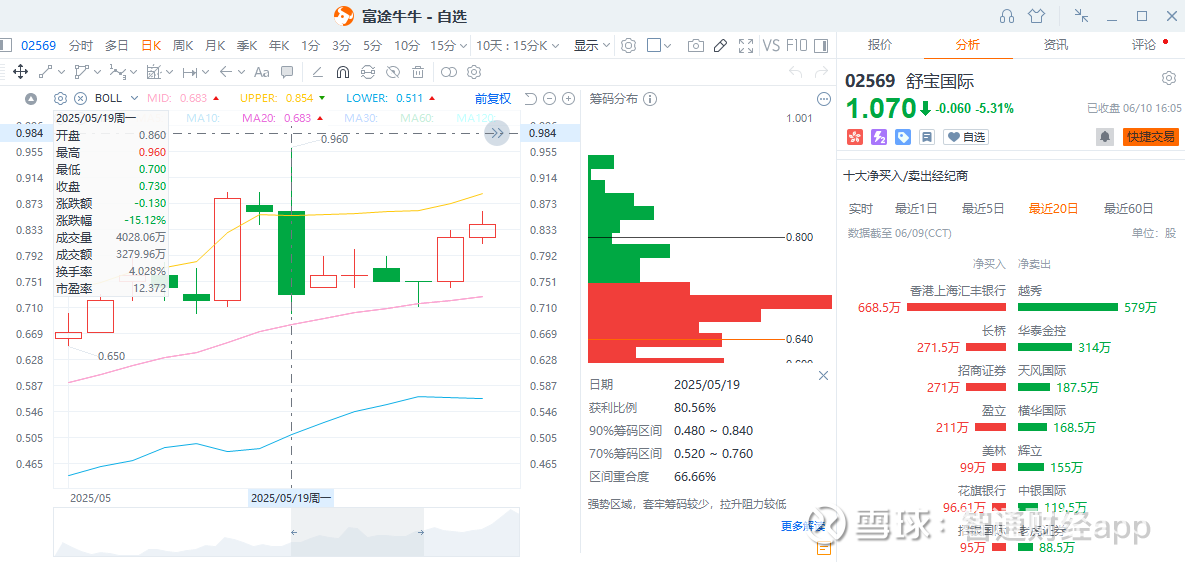Select 最近5日 broker period

pos(982,208)
